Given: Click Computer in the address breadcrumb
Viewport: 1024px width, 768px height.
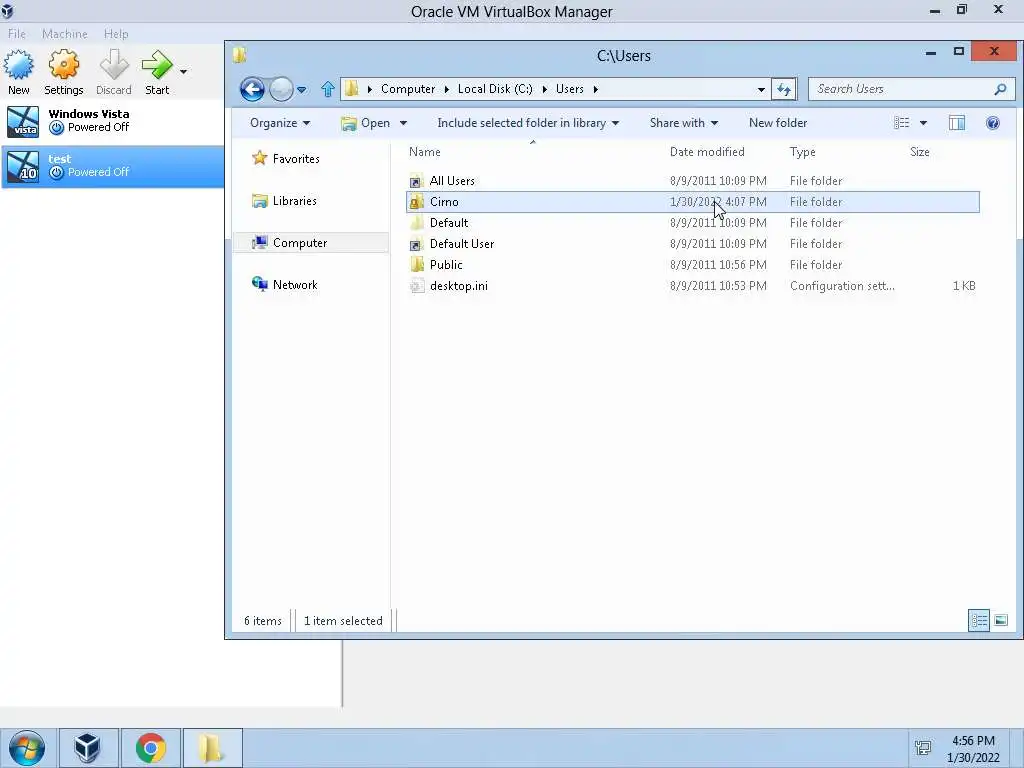Looking at the screenshot, I should [408, 89].
